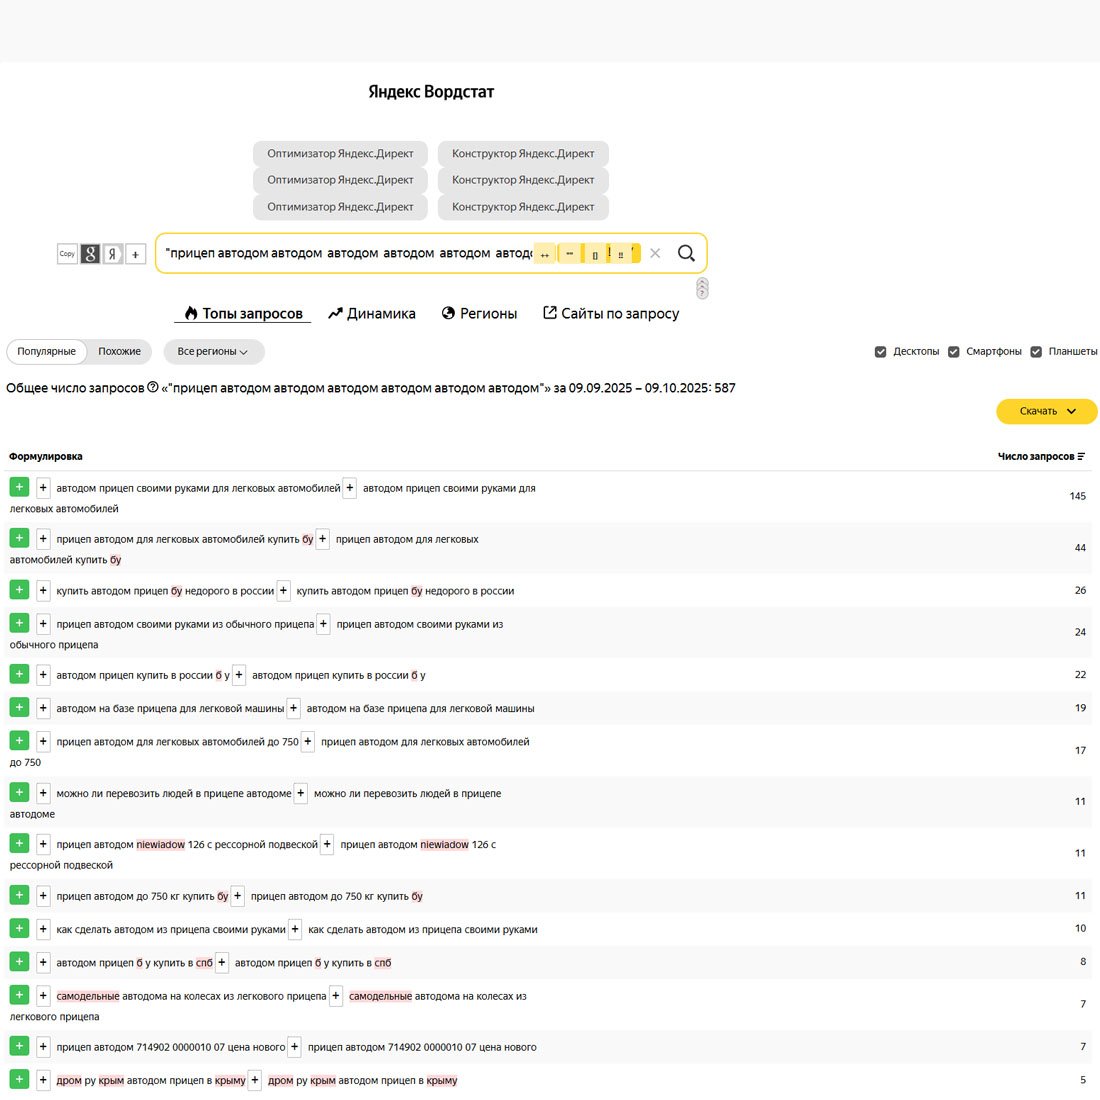Image resolution: width=1100 pixels, height=1100 pixels.
Task: Click the magnifier search icon
Action: point(686,253)
